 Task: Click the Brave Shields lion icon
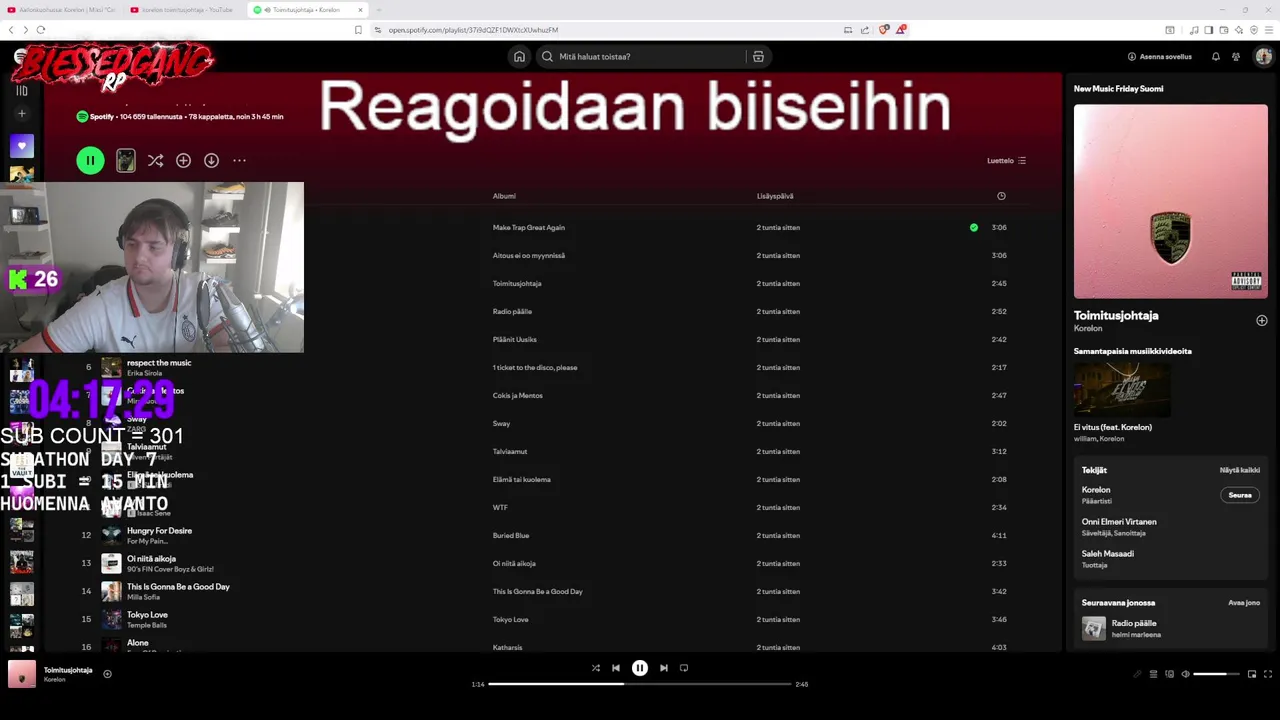[883, 30]
